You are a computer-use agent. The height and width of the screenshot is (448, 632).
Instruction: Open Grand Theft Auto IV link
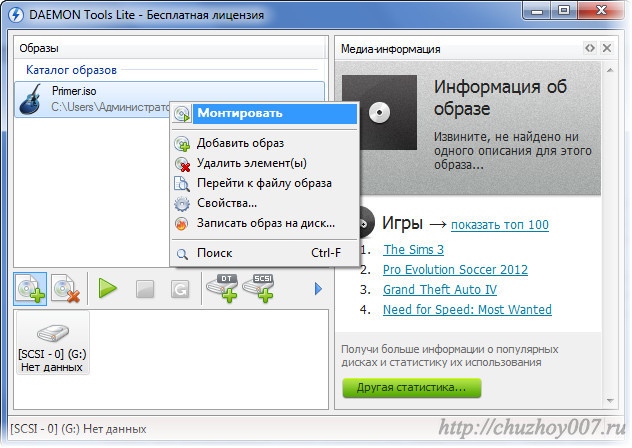[440, 290]
